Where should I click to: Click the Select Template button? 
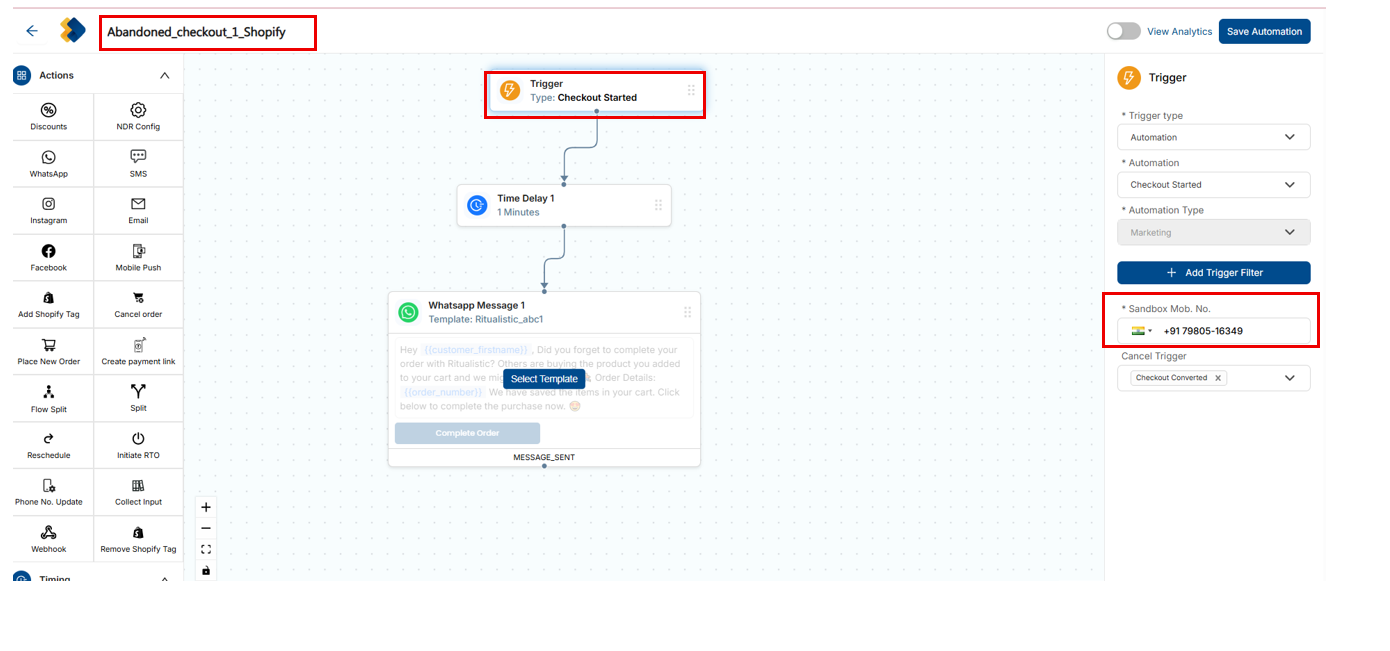point(544,379)
